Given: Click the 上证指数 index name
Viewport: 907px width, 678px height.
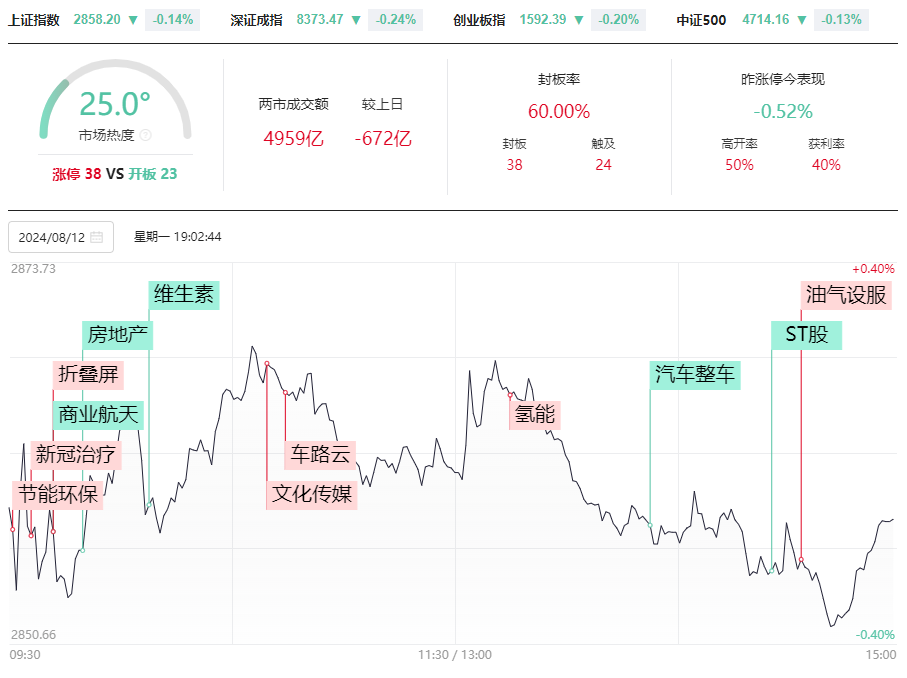Looking at the screenshot, I should tap(34, 20).
